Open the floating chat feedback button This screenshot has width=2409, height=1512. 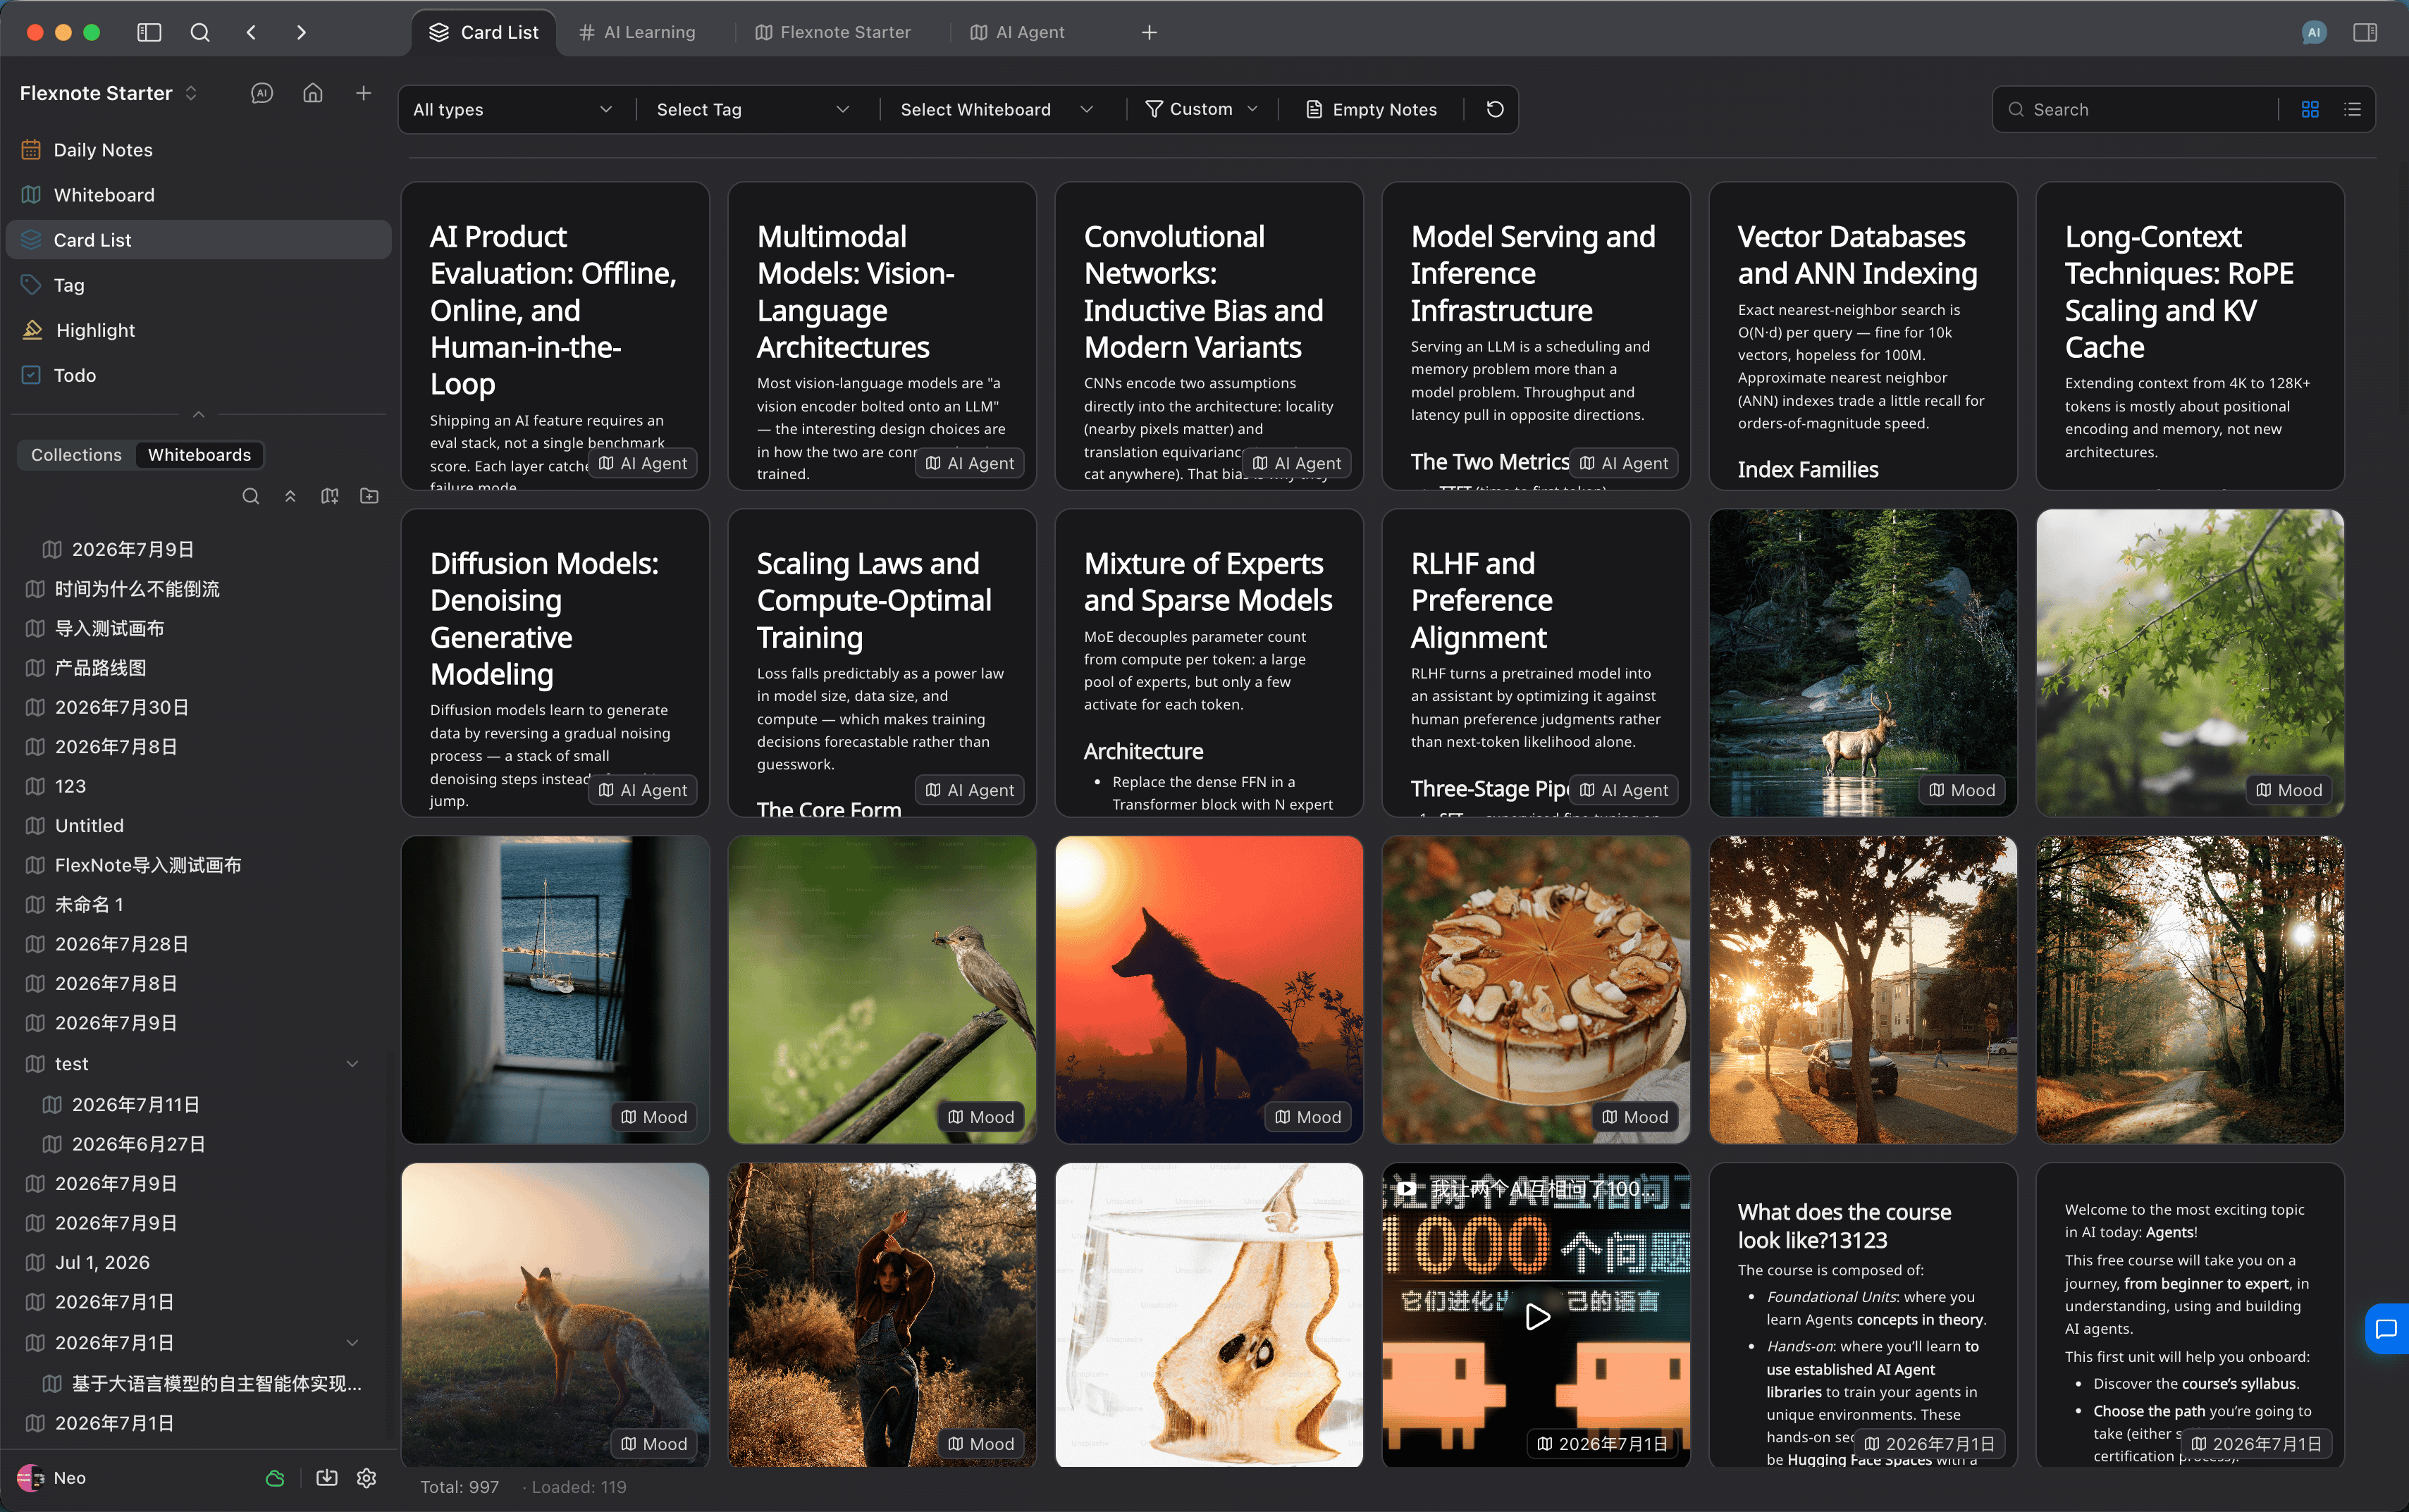(2387, 1329)
